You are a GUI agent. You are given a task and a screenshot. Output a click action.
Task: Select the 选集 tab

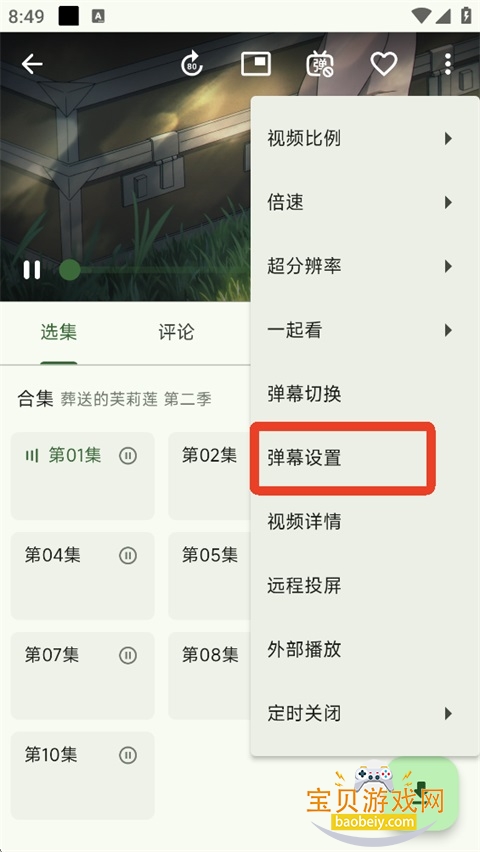click(x=59, y=332)
